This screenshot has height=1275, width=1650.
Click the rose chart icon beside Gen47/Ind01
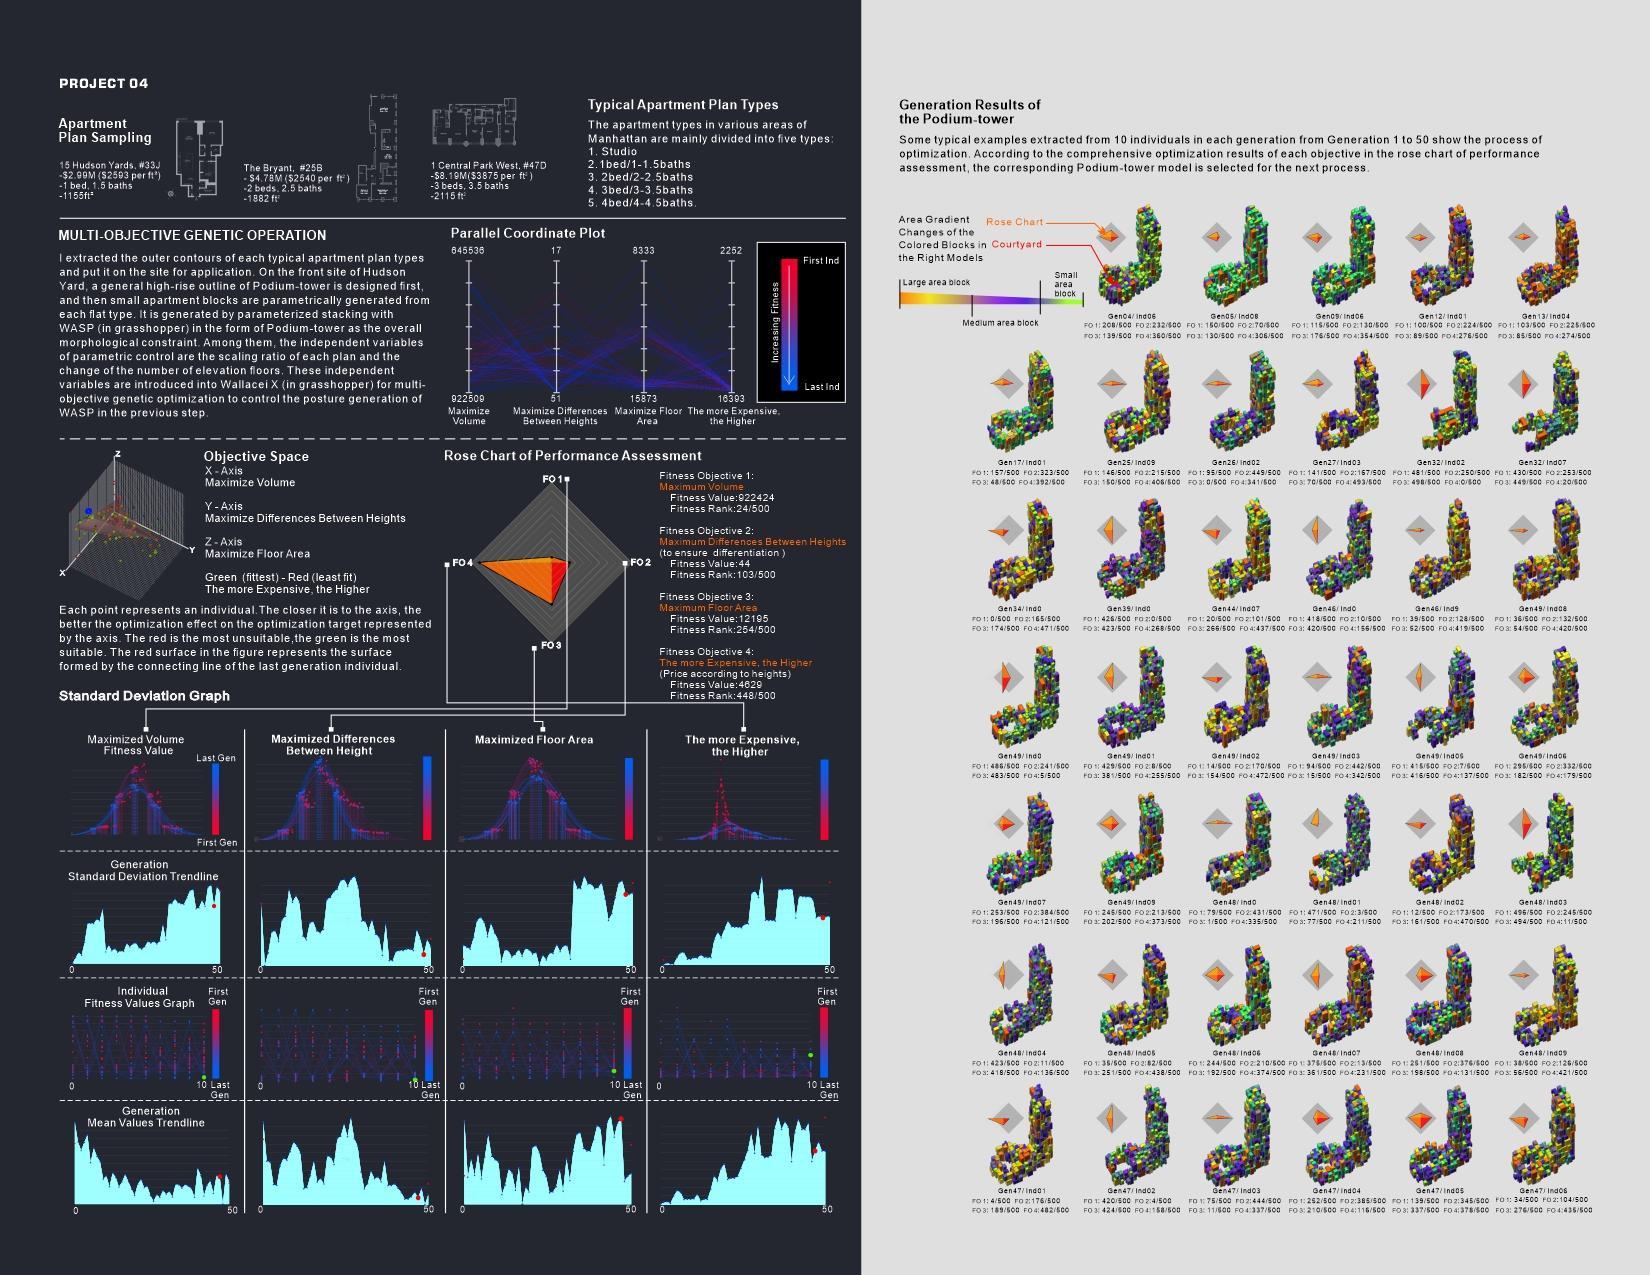[1006, 1118]
